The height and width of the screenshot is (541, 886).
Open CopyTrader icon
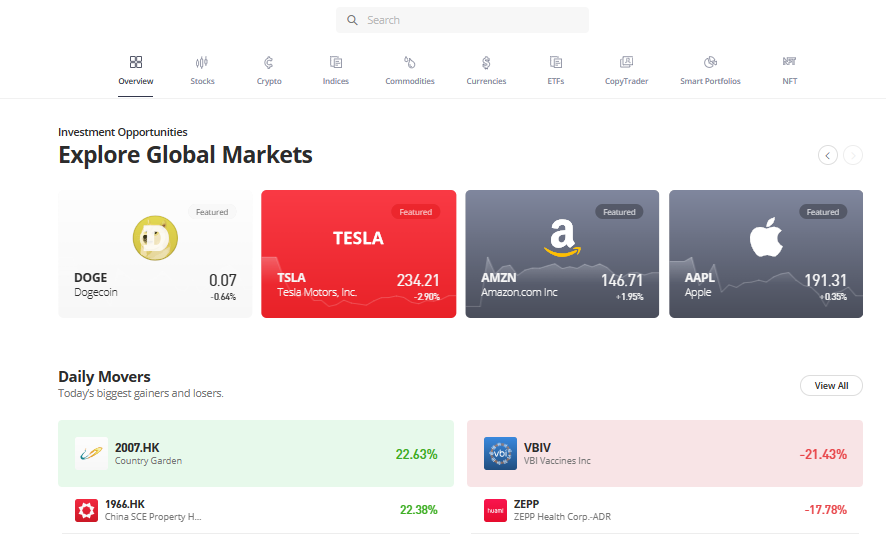(626, 62)
